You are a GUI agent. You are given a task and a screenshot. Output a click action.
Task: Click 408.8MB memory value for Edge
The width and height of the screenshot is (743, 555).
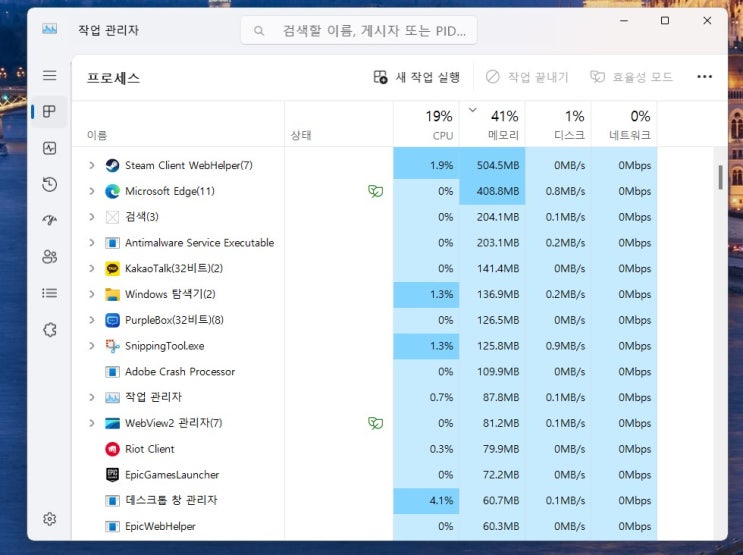coord(498,191)
